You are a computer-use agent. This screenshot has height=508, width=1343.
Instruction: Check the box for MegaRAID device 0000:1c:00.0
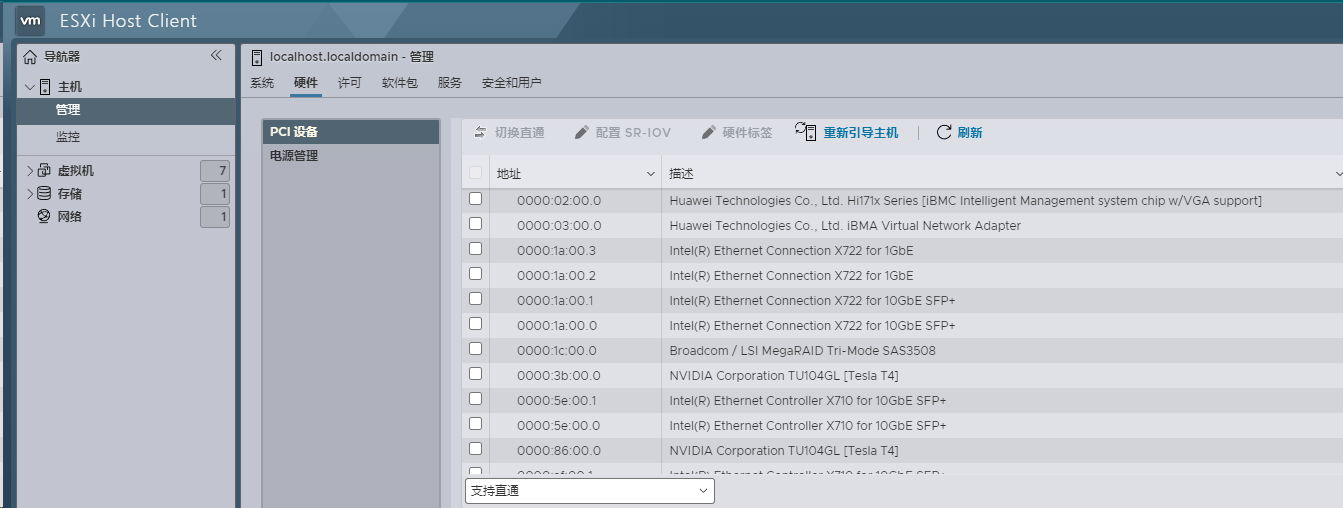[475, 349]
